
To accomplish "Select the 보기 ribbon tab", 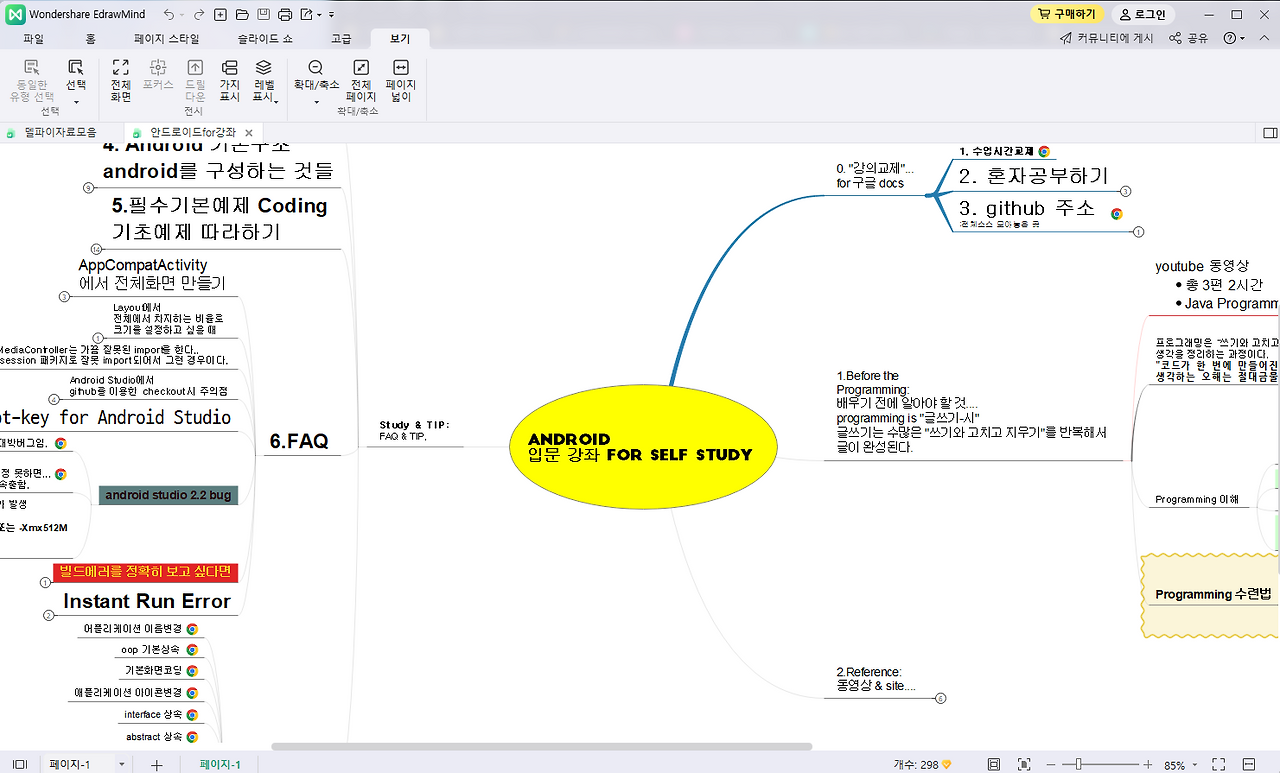I will click(x=400, y=39).
